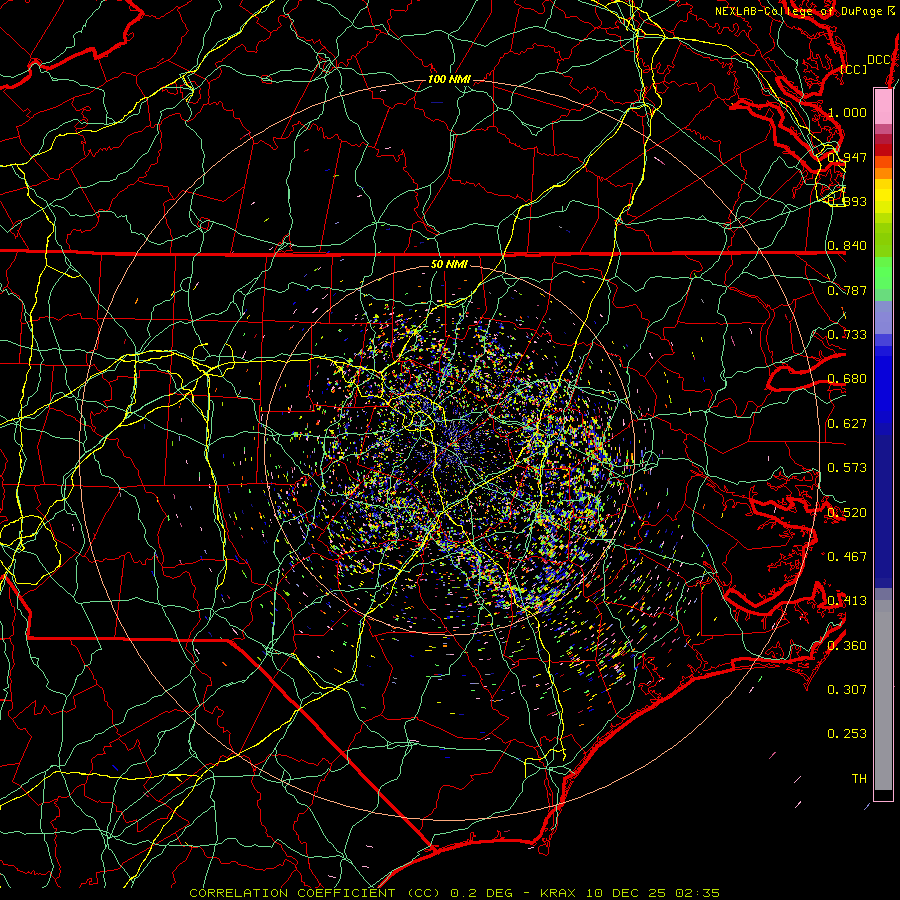Click the "100 NMI" range ring label
Viewport: 900px width, 900px height.
449,79
